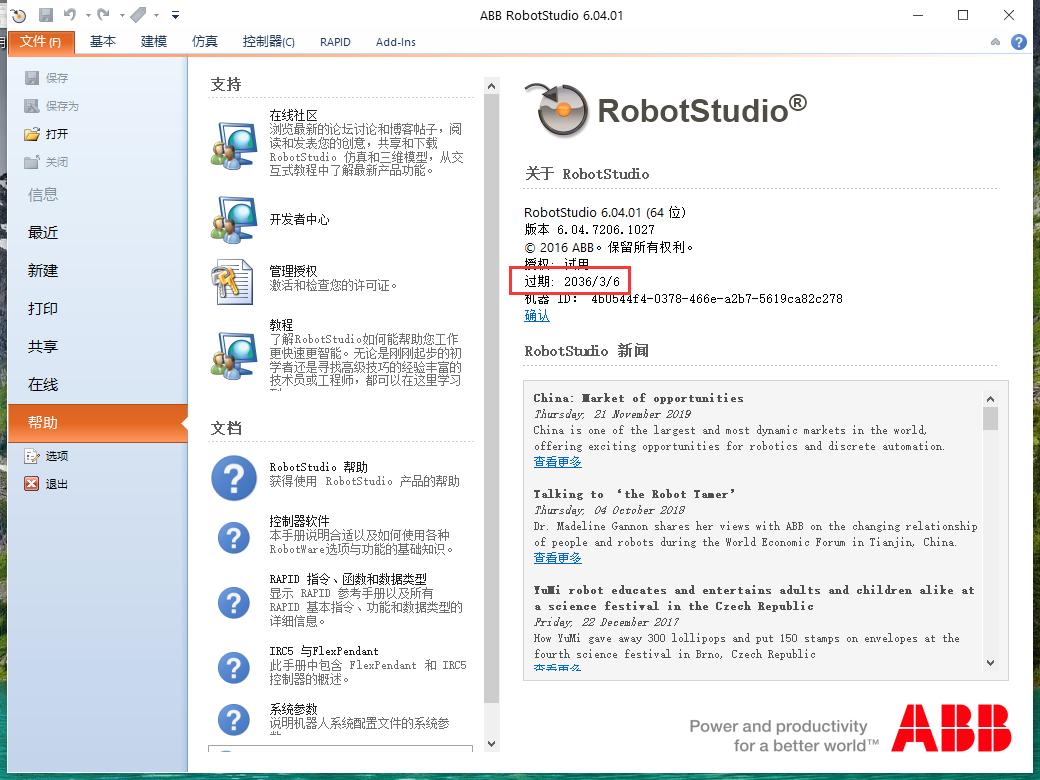1040x780 pixels.
Task: Click the up arrow of the support list scrollbar
Action: point(491,86)
